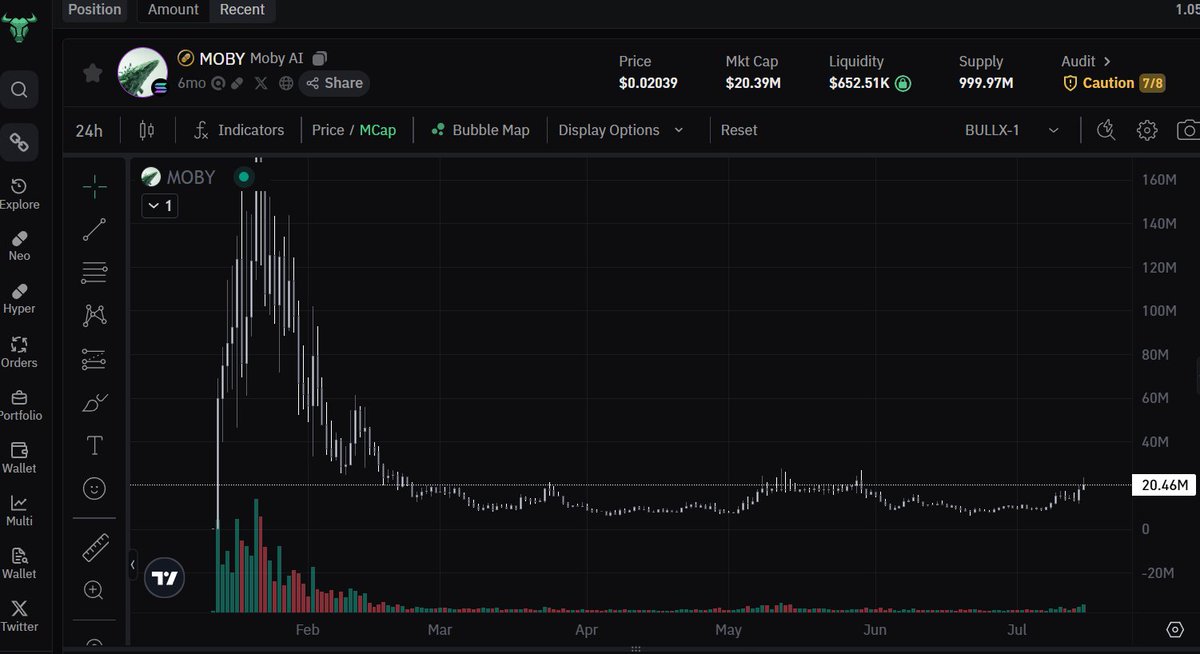Toggle the green MOBY series status dot

coord(243,177)
